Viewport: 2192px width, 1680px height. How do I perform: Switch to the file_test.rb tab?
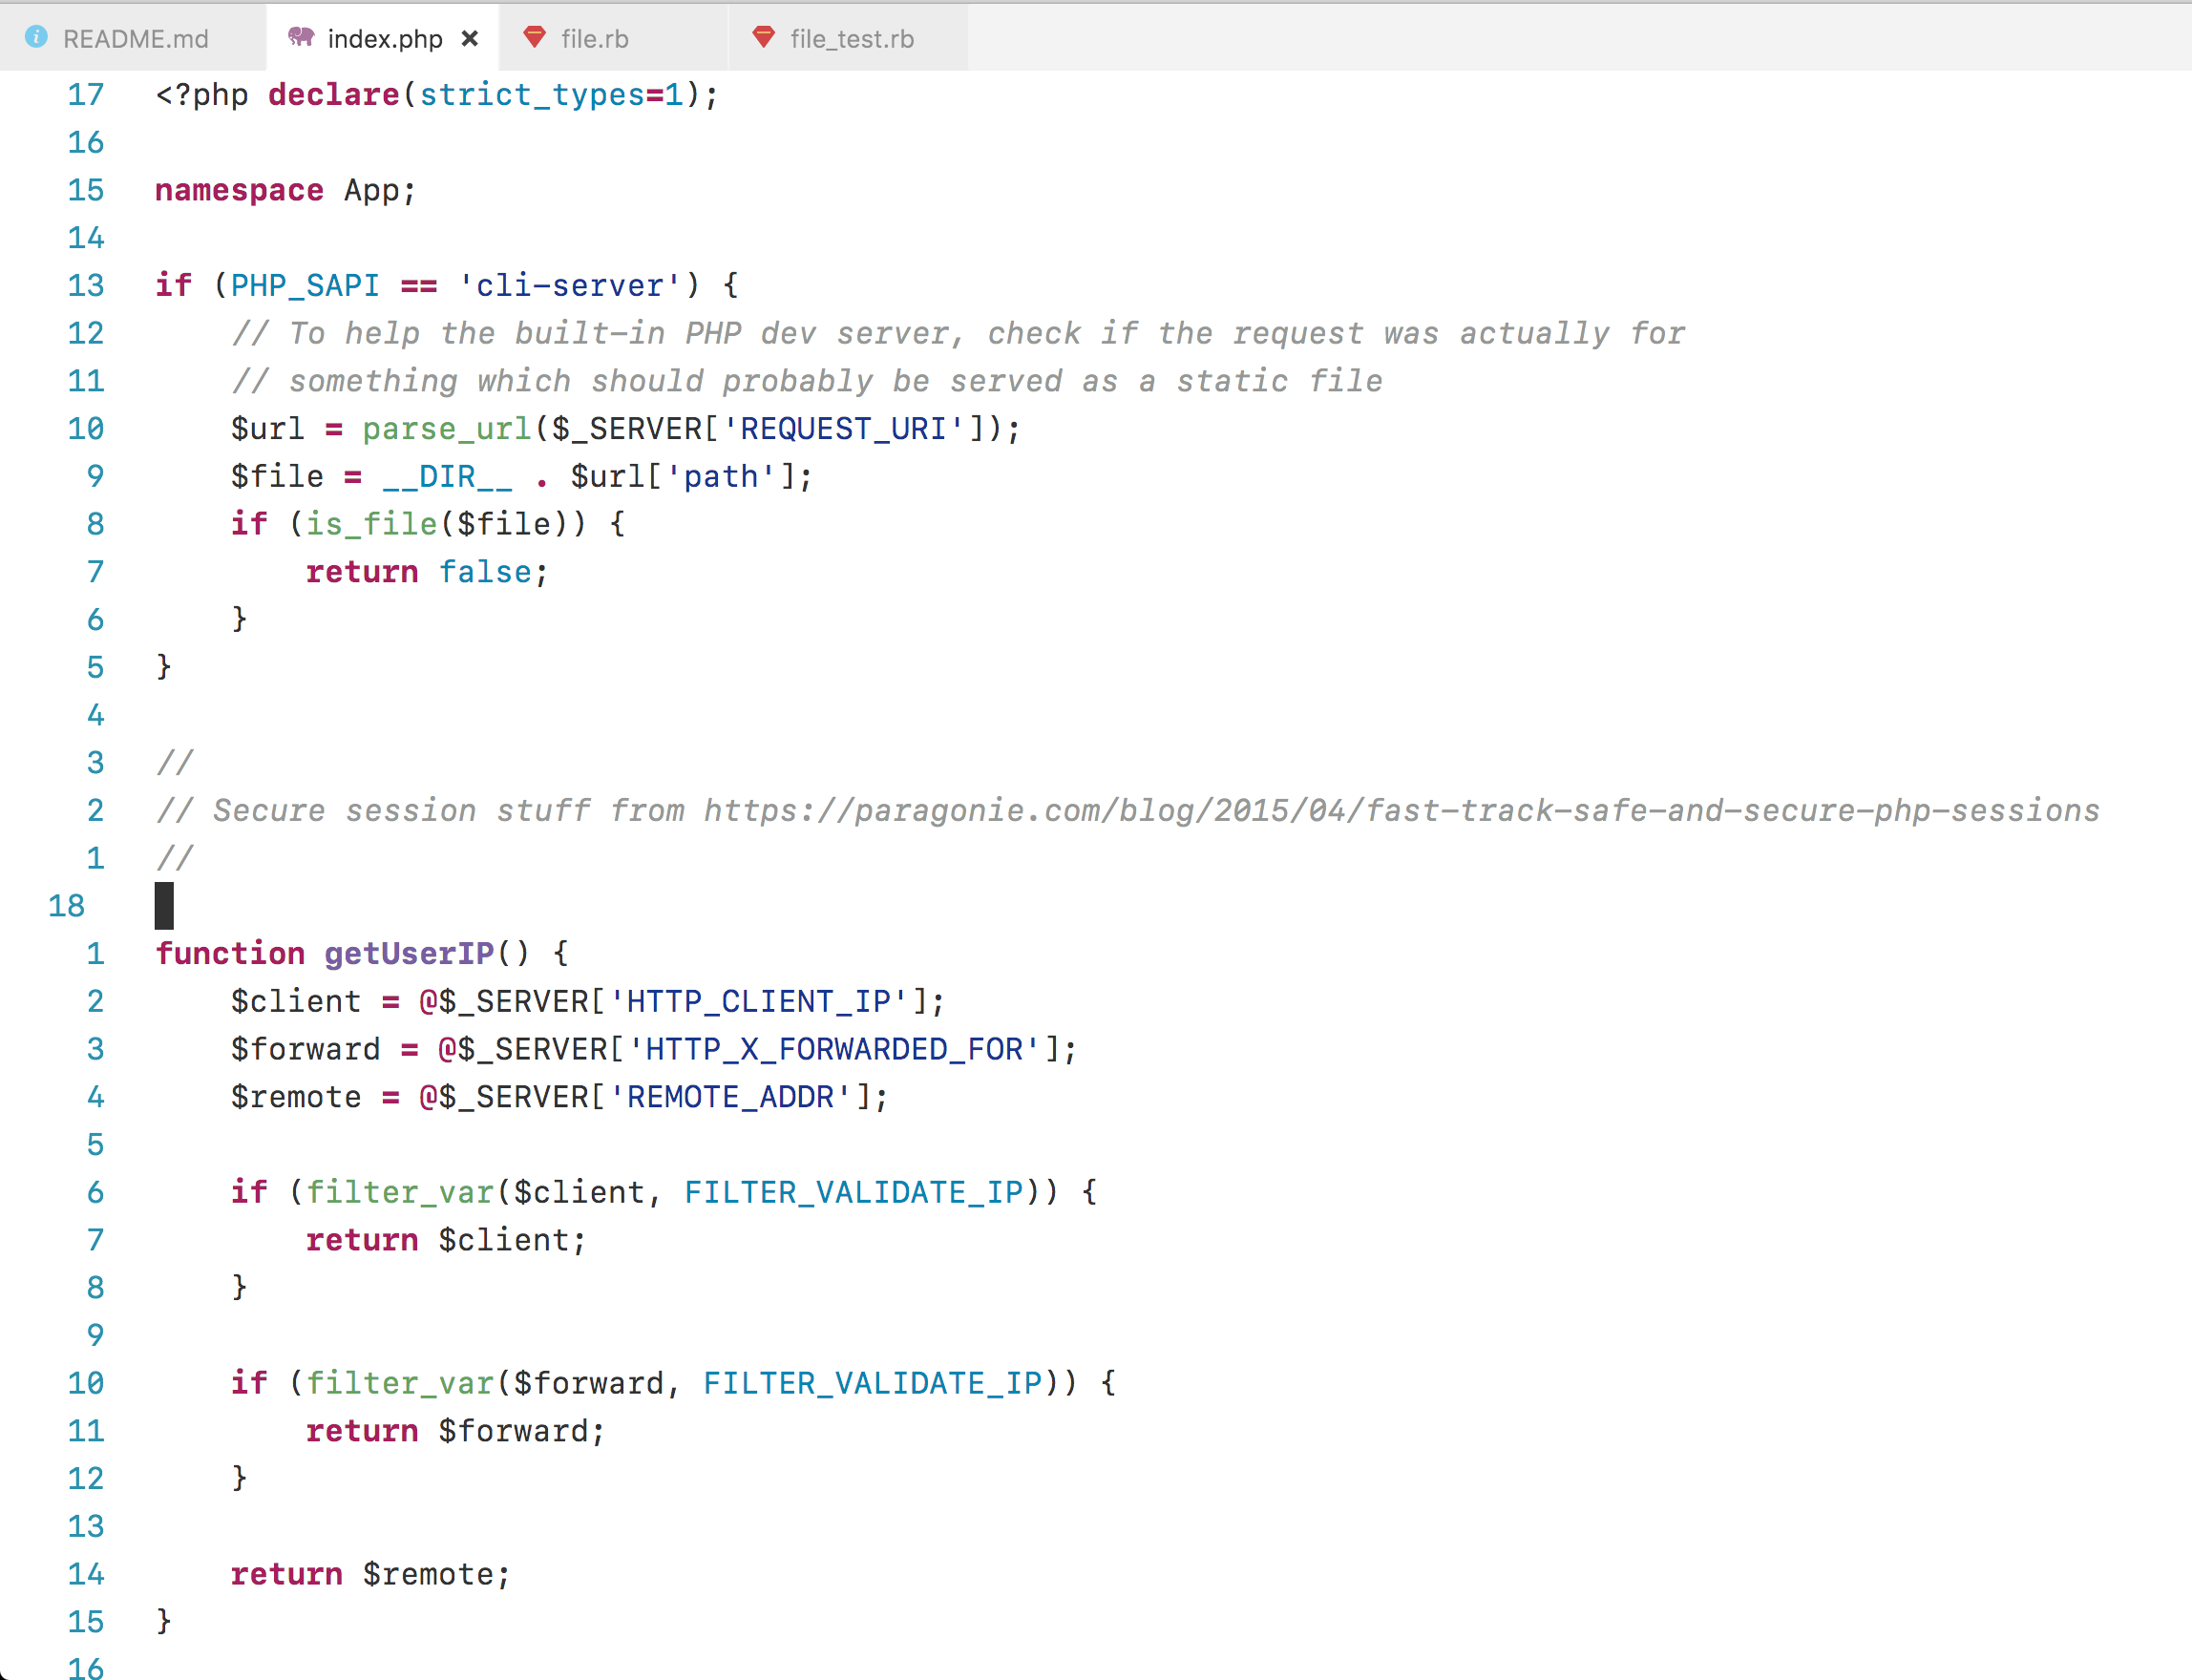[851, 39]
